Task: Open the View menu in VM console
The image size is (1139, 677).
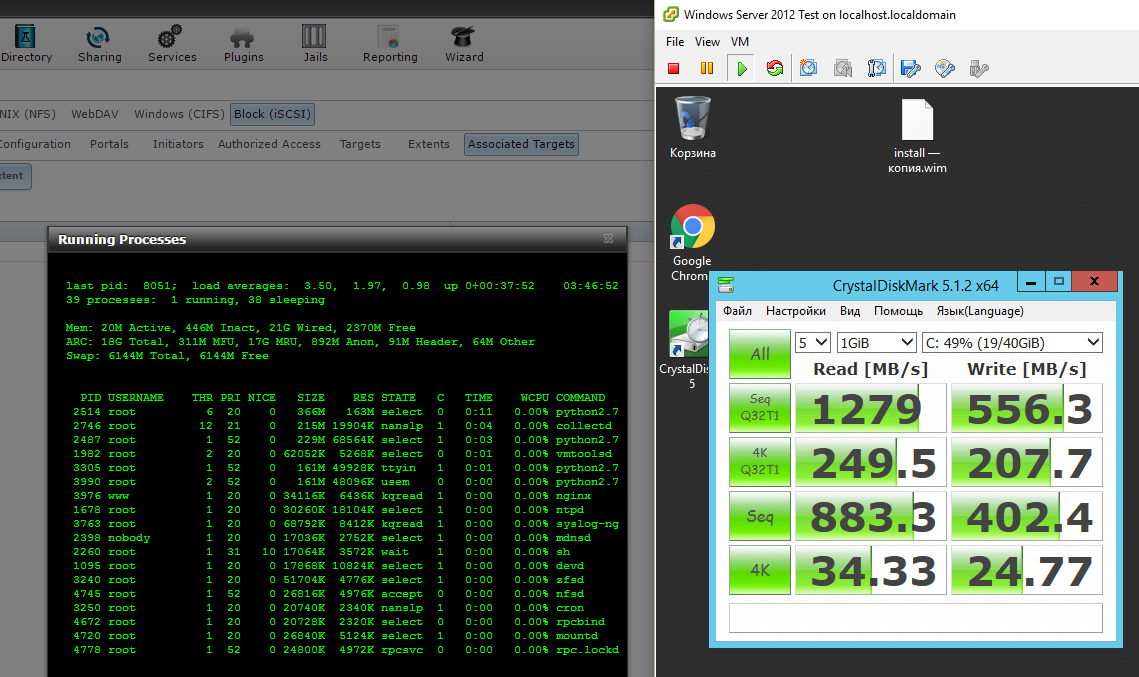Action: coord(707,42)
